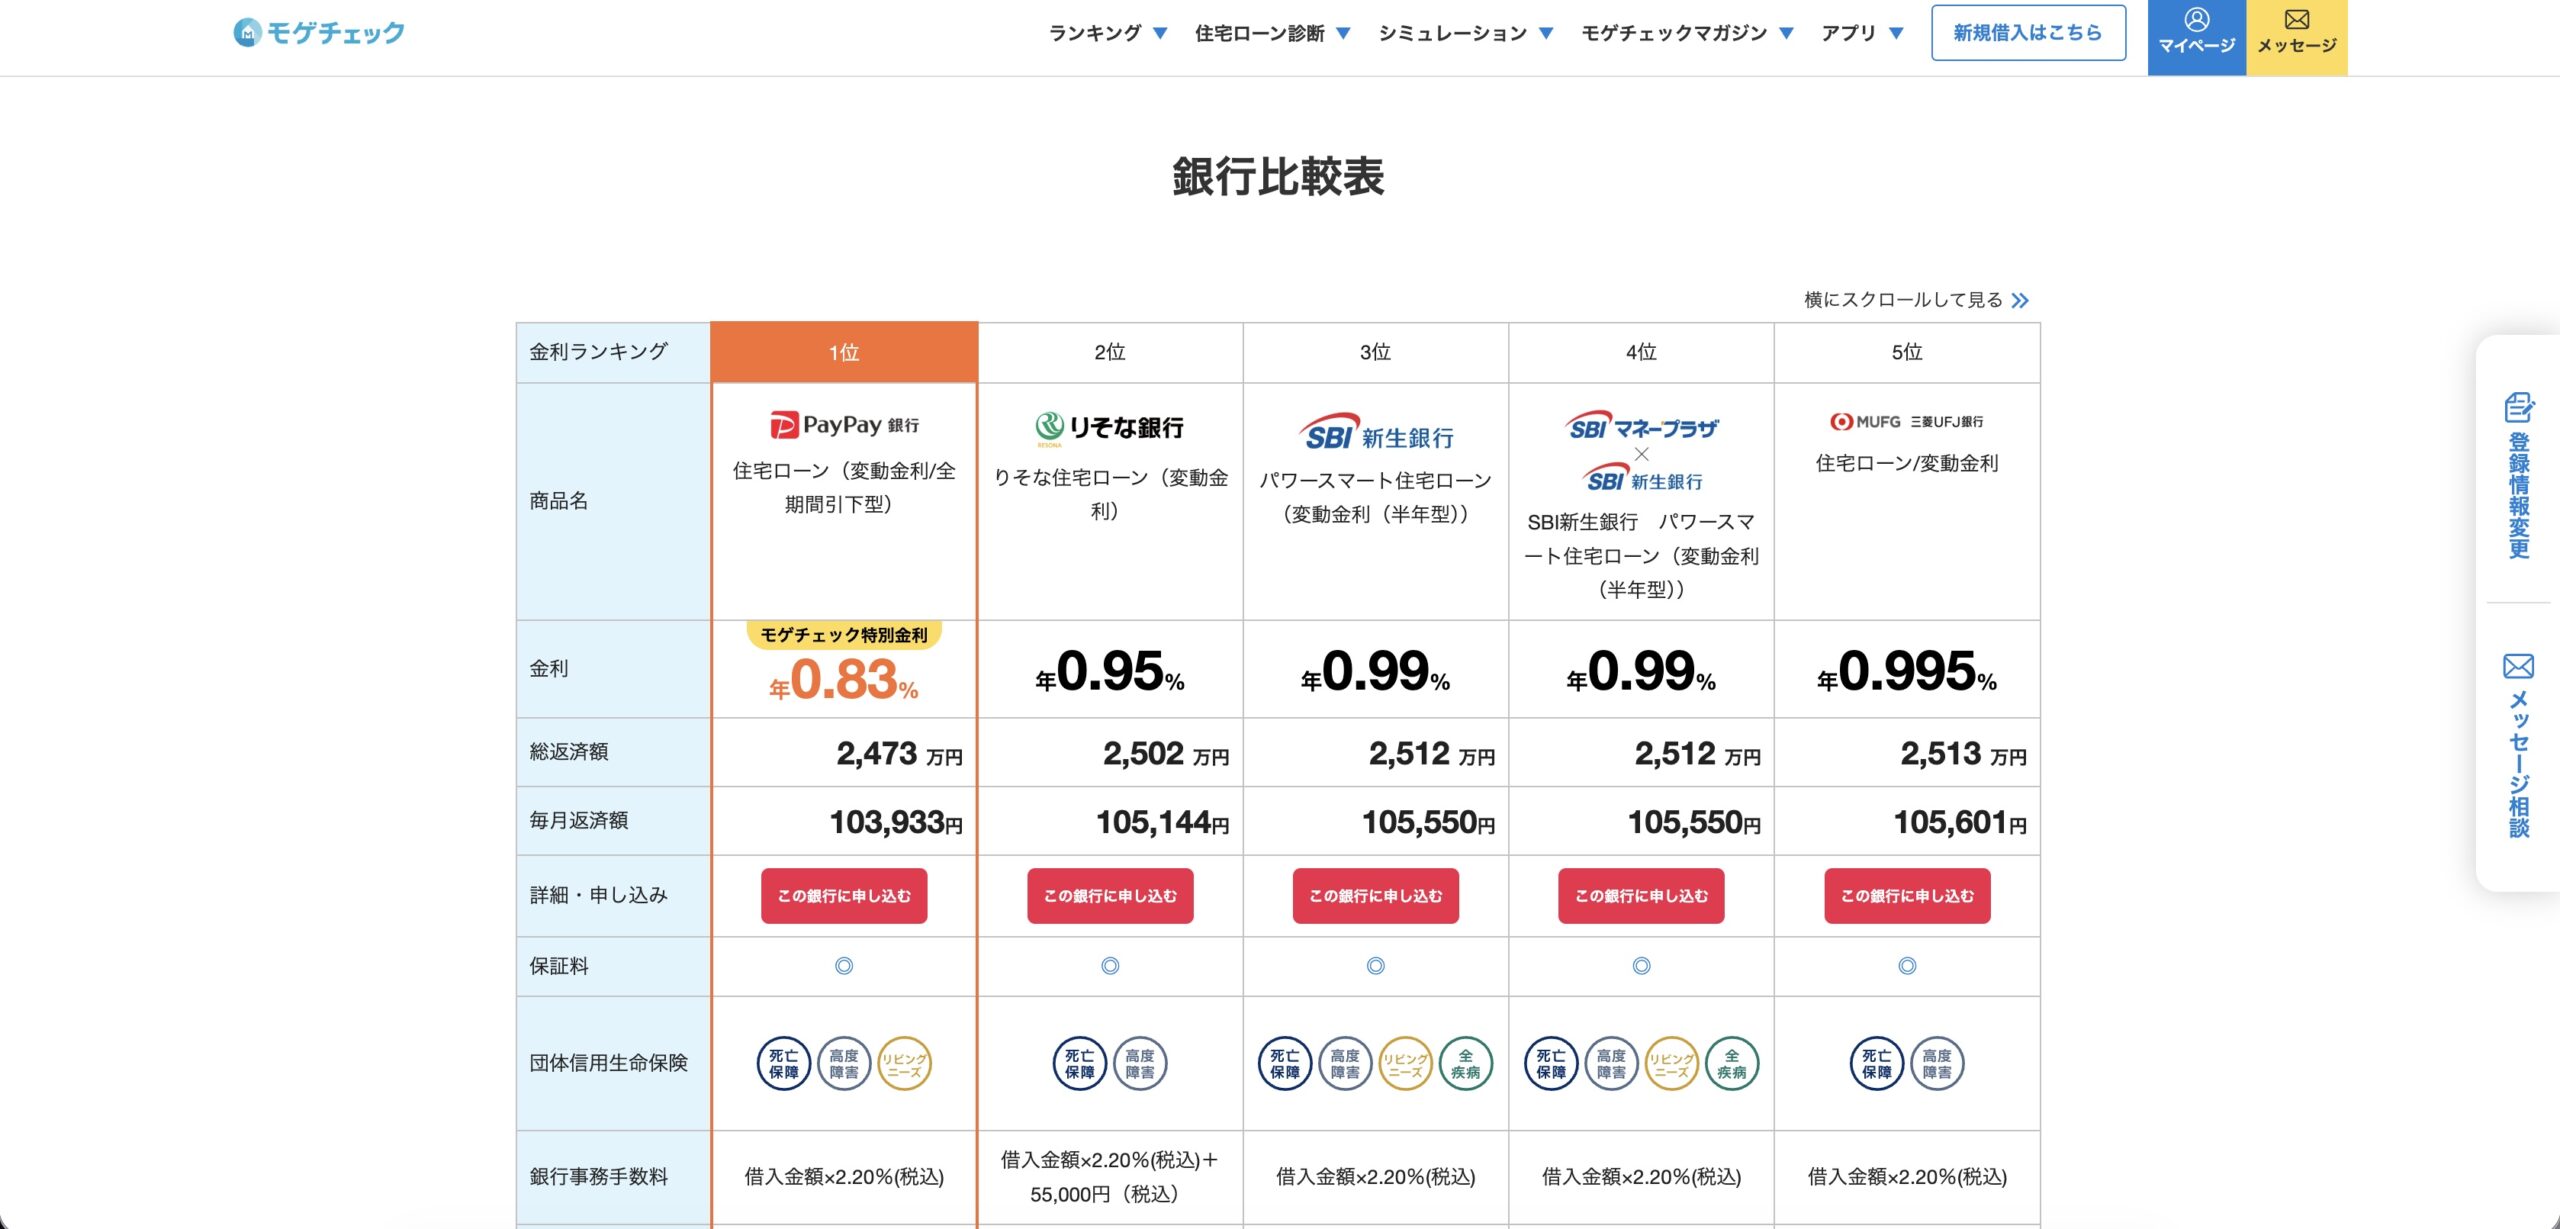
Task: Expand the モゲチェックマガジン dropdown menu
Action: click(x=1688, y=33)
